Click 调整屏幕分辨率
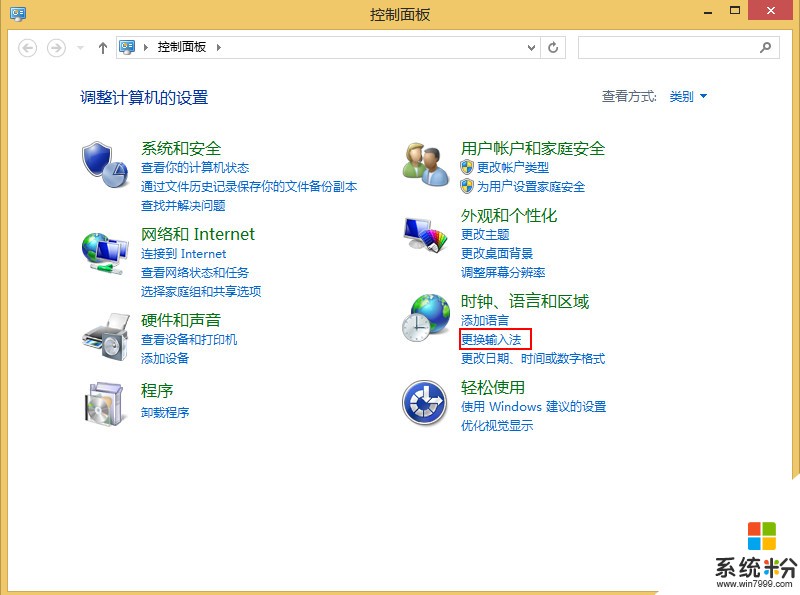The width and height of the screenshot is (800, 595). [x=503, y=272]
